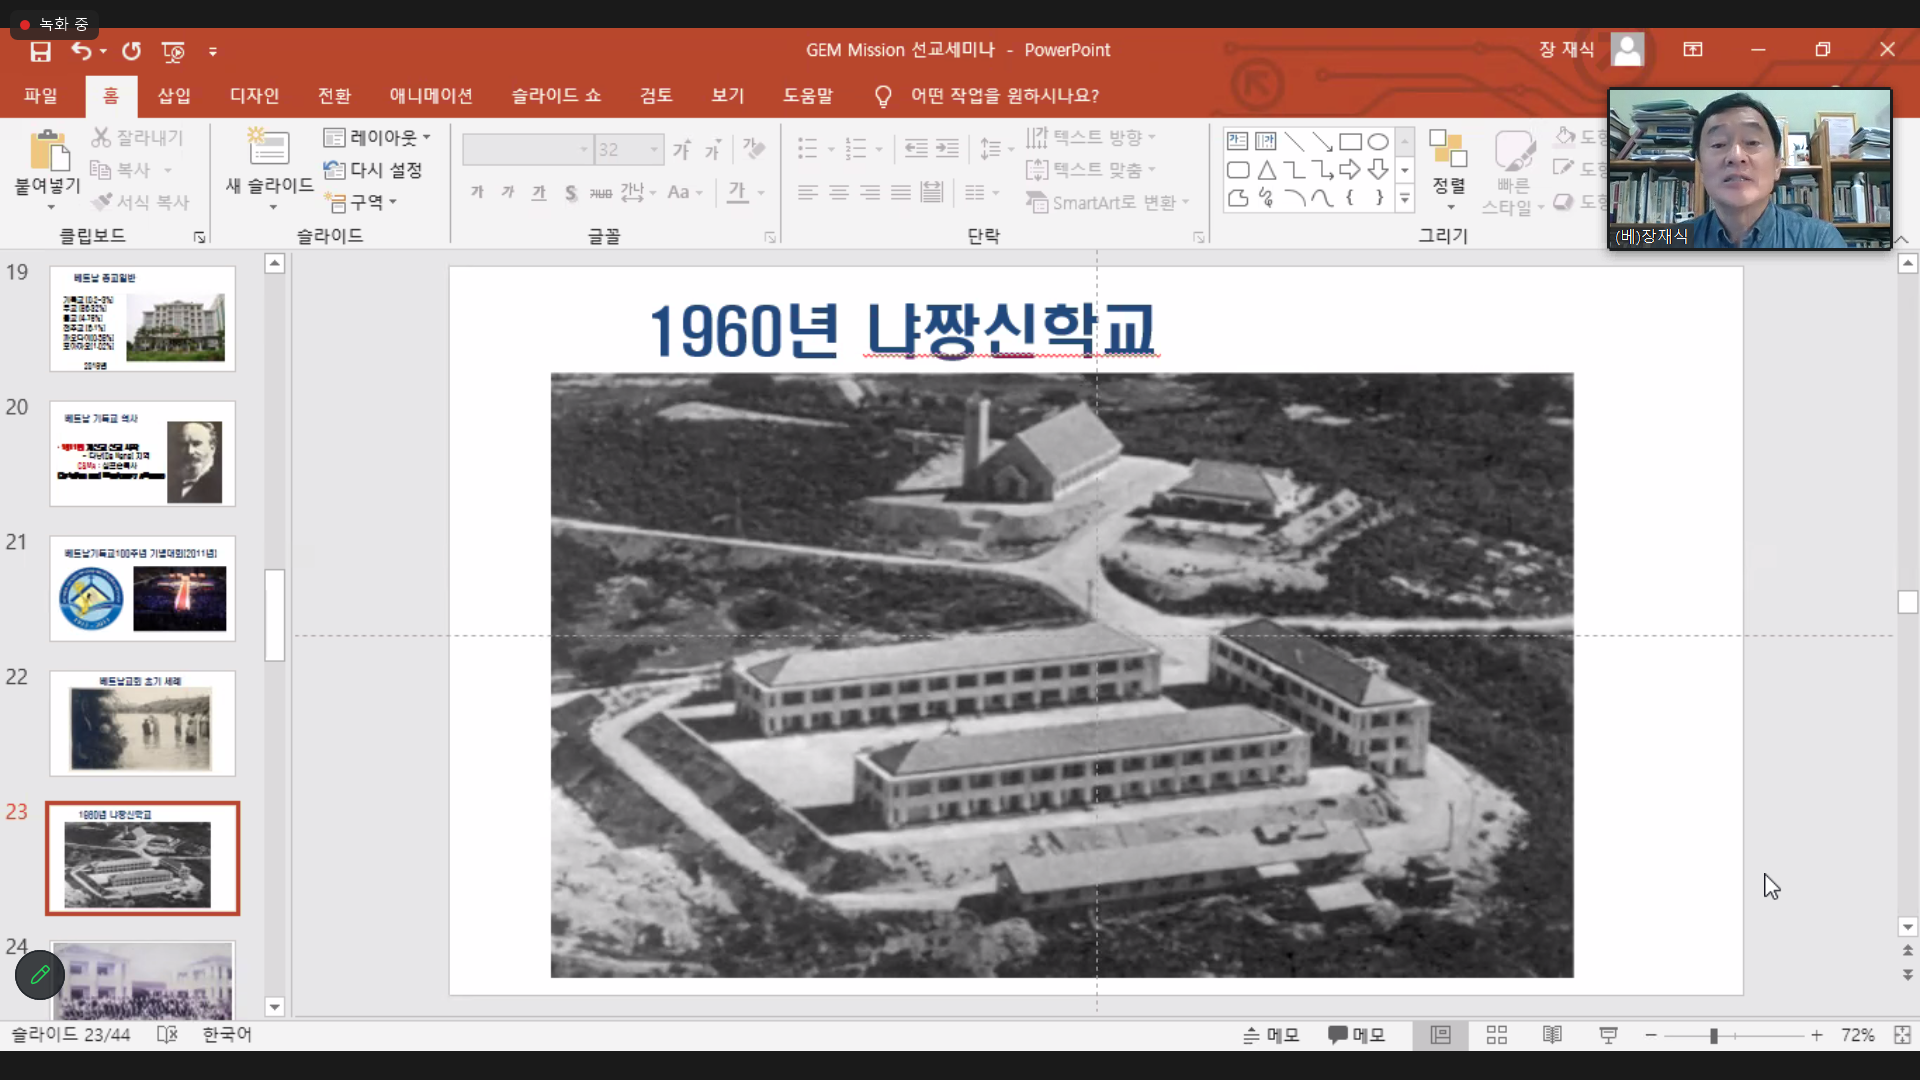This screenshot has height=1080, width=1920.
Task: Open the Insert (삽입) ribbon tab
Action: pos(174,95)
